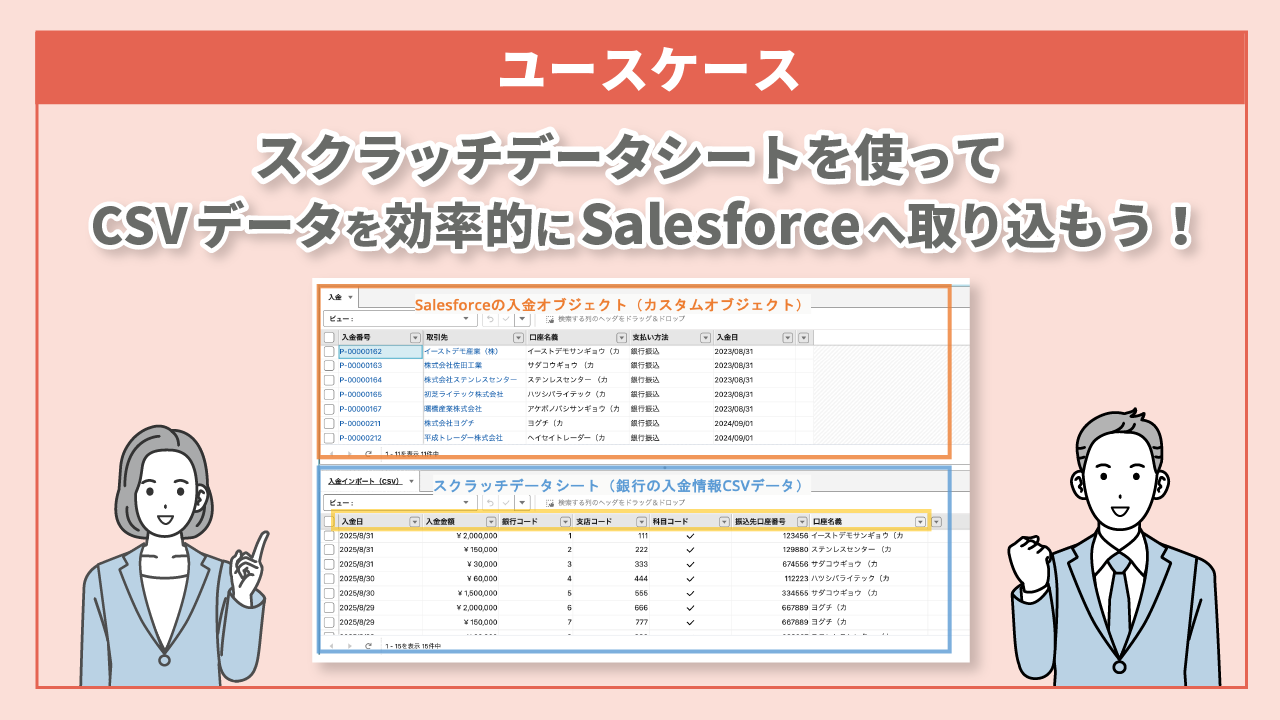Open the dropdown arrow on the 入金インポート（CSV） tab
Viewport: 1280px width, 720px height.
411,481
